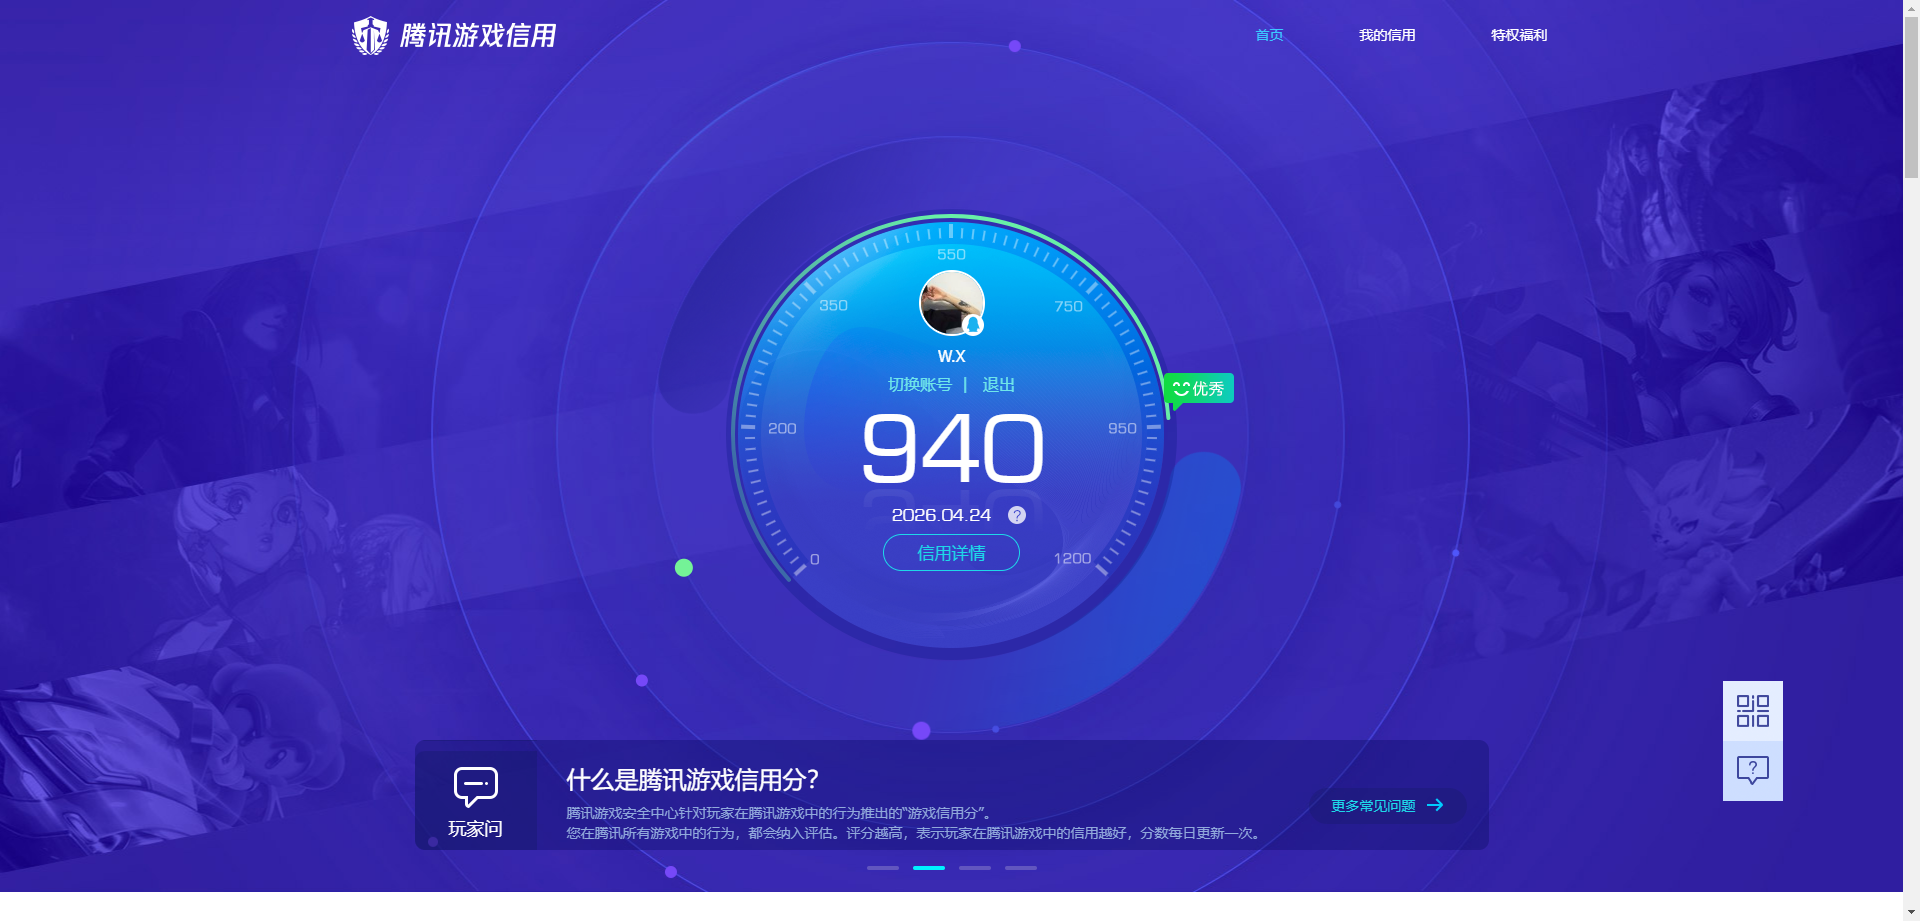The width and height of the screenshot is (1920, 921).
Task: Open the 特权福利 page
Action: coord(1517,35)
